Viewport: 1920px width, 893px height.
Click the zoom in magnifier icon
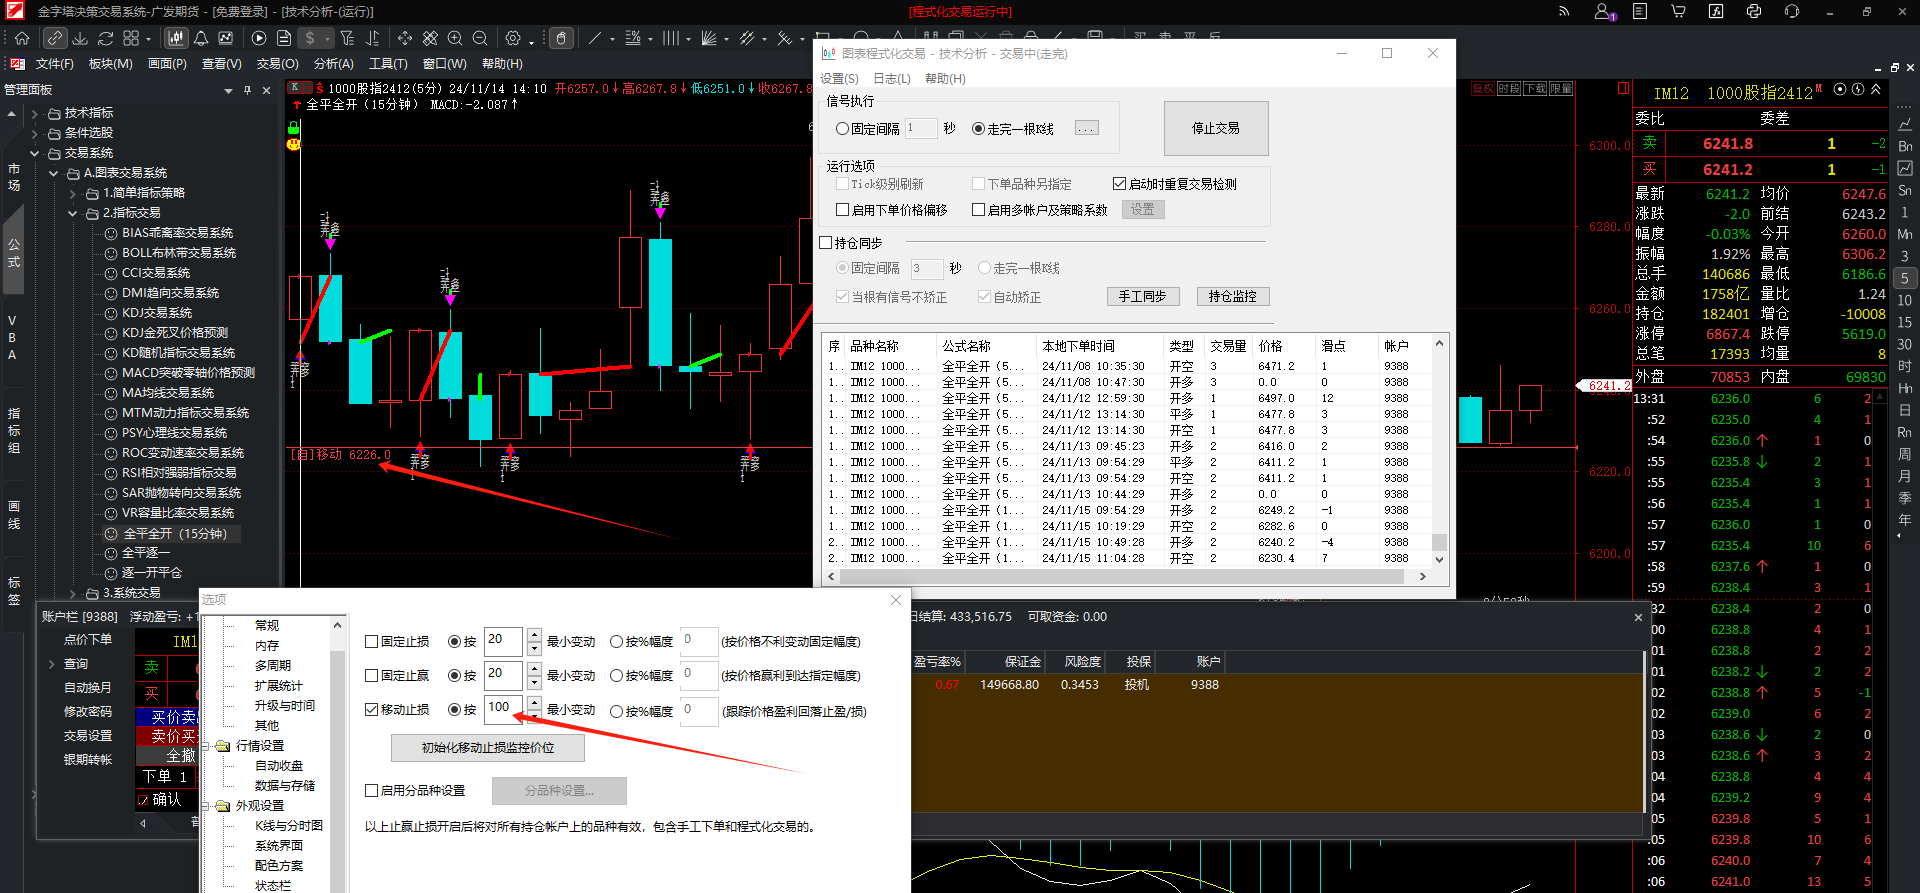[455, 38]
